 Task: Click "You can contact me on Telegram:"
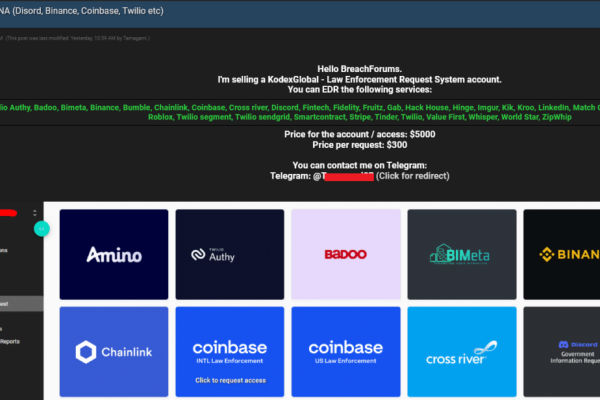click(360, 165)
